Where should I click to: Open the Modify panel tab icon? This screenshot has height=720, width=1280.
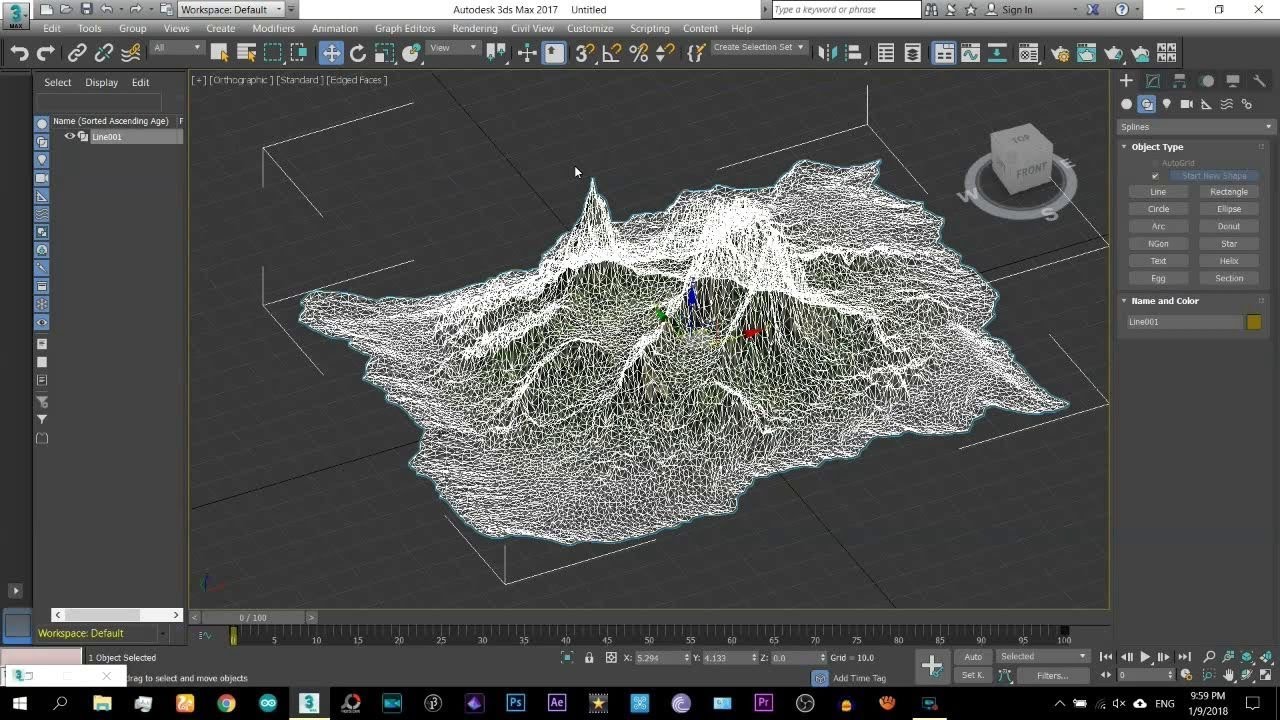(x=1153, y=81)
